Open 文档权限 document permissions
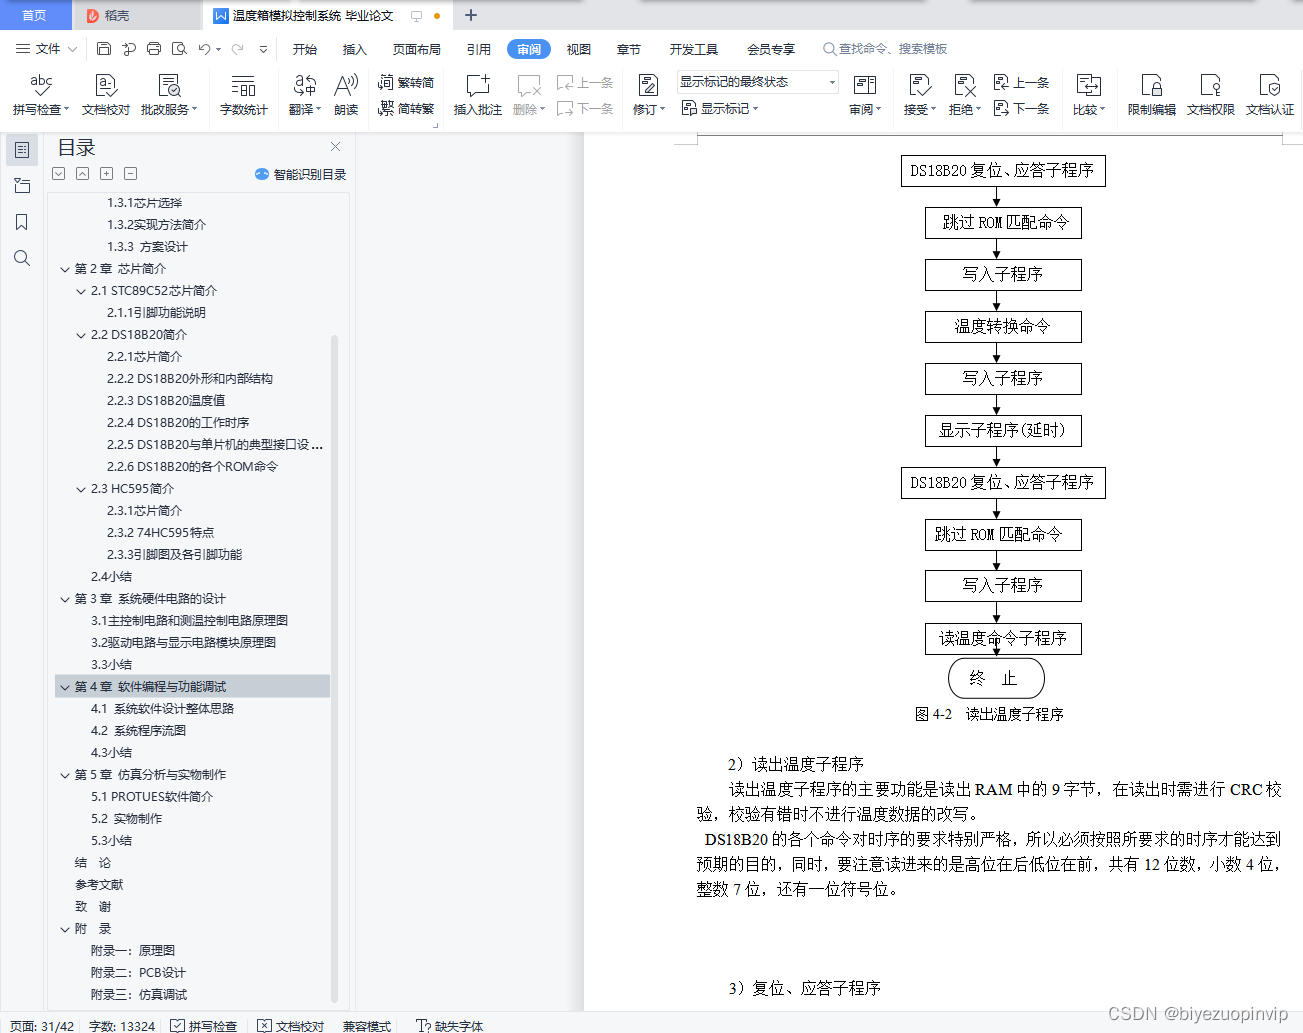The width and height of the screenshot is (1303, 1033). (1210, 94)
